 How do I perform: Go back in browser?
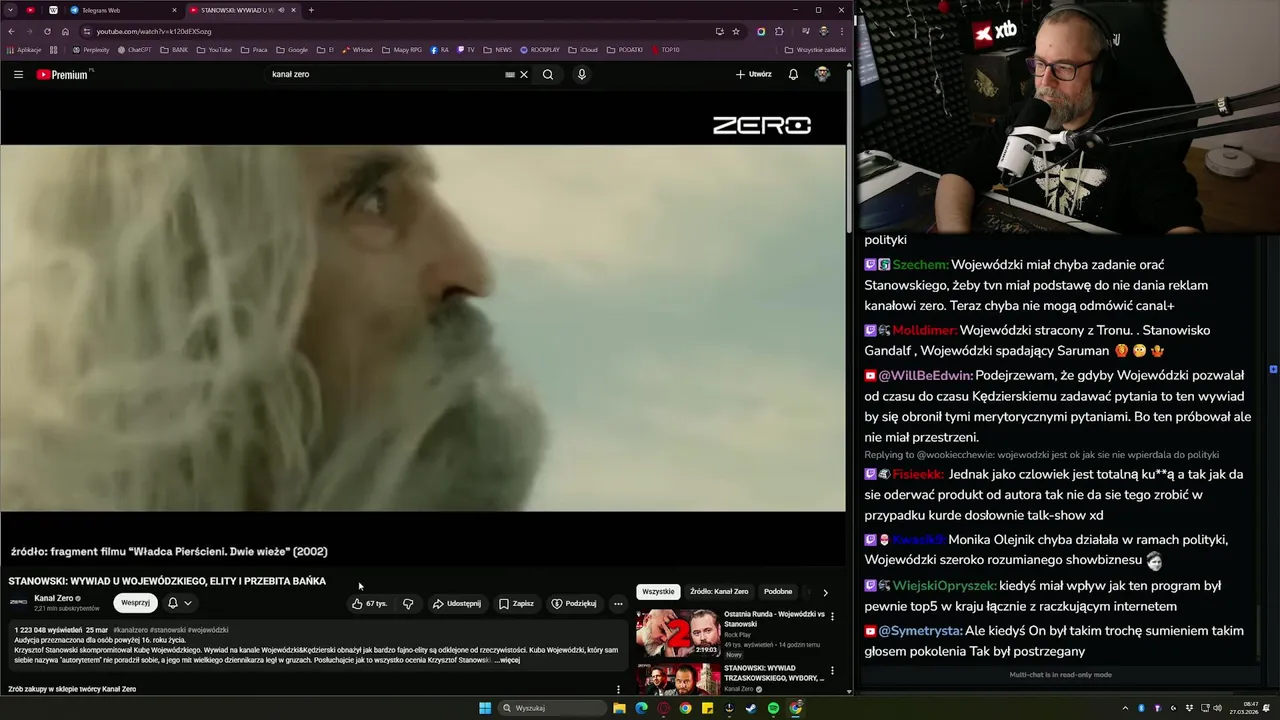pyautogui.click(x=12, y=31)
